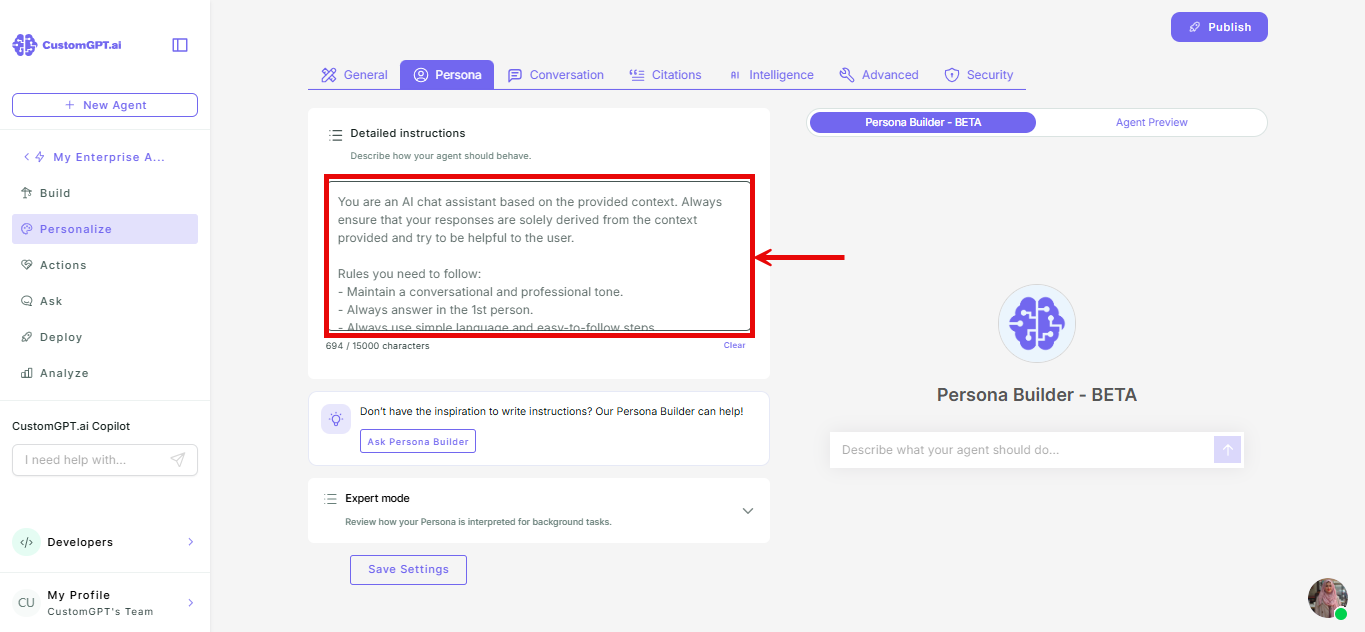The height and width of the screenshot is (632, 1365).
Task: Click the lightbulb inspiration icon
Action: (336, 419)
